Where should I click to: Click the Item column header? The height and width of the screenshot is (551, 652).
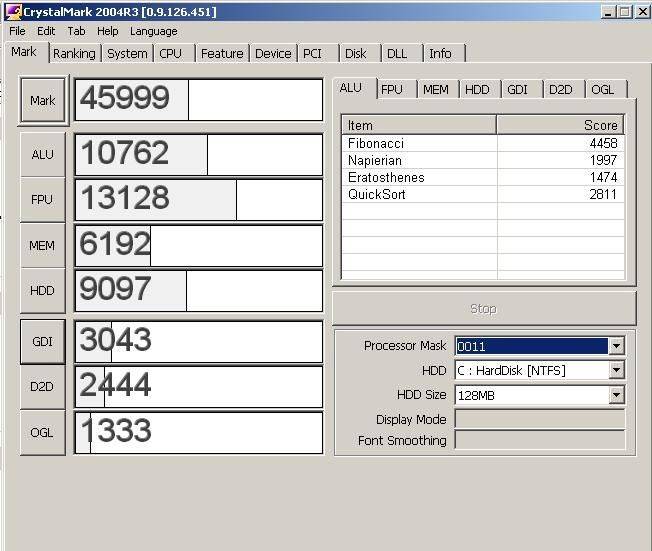tap(419, 125)
